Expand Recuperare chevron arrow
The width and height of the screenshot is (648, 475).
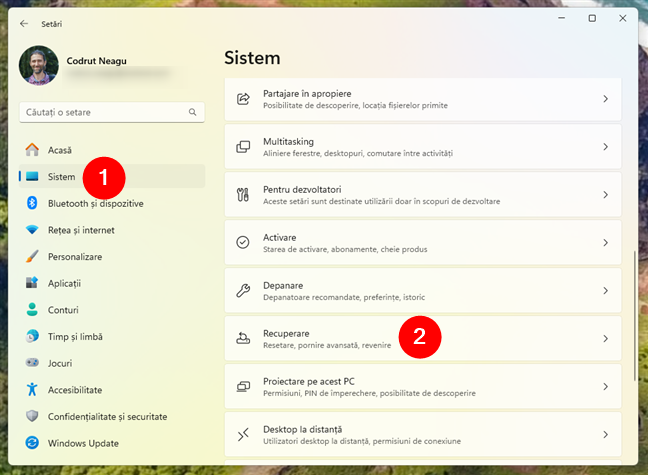tap(605, 339)
